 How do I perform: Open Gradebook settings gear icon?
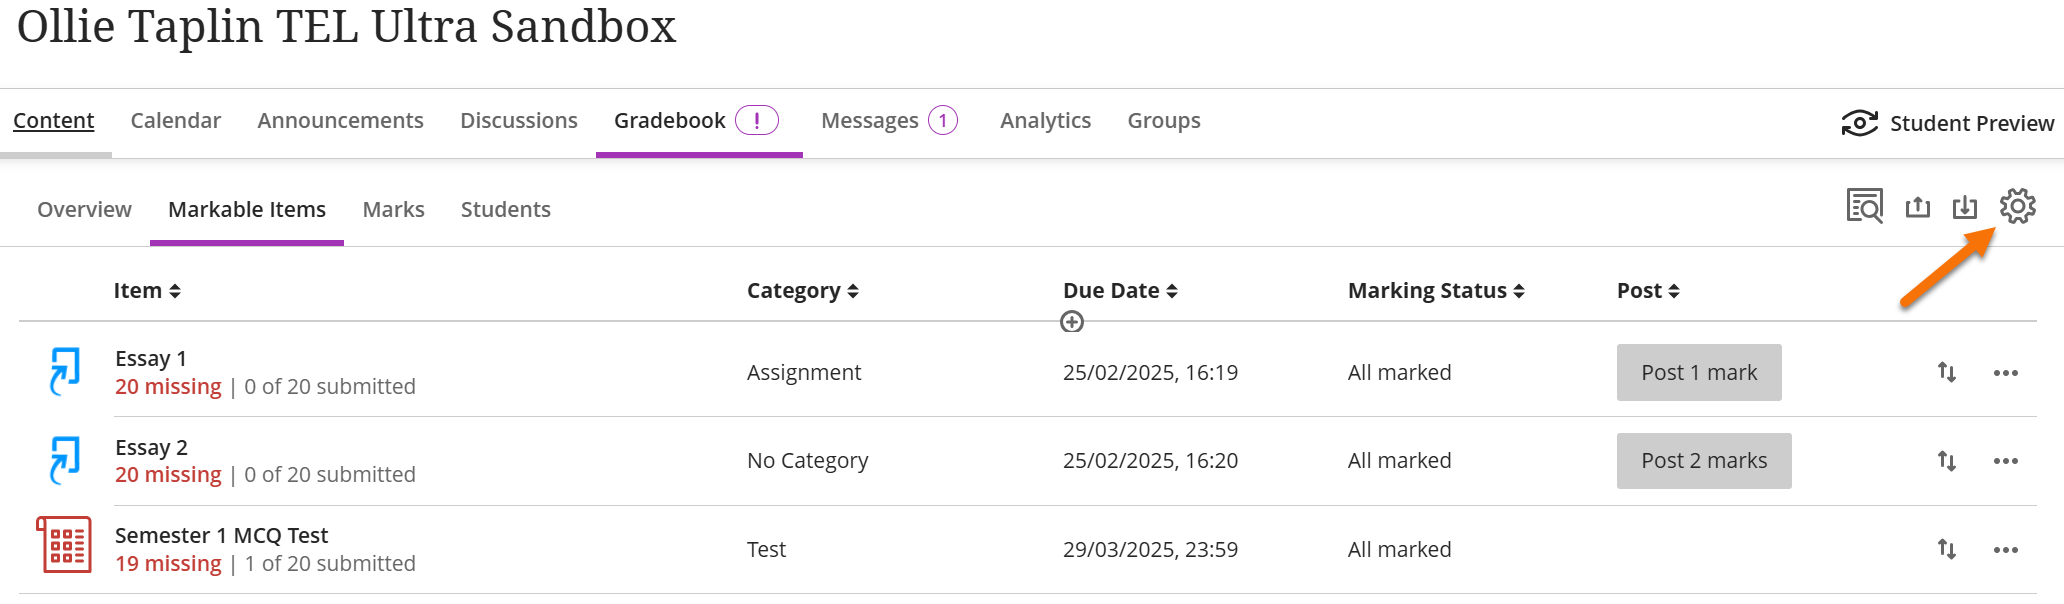click(2017, 206)
